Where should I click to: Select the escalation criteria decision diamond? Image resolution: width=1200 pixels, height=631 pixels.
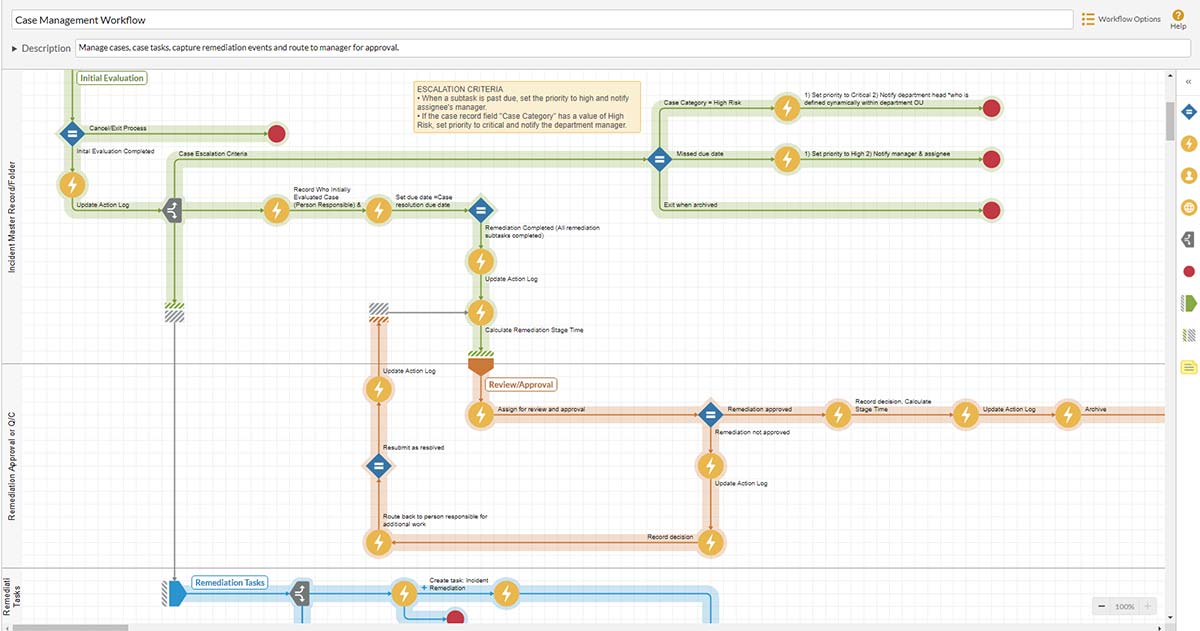pyautogui.click(x=658, y=158)
